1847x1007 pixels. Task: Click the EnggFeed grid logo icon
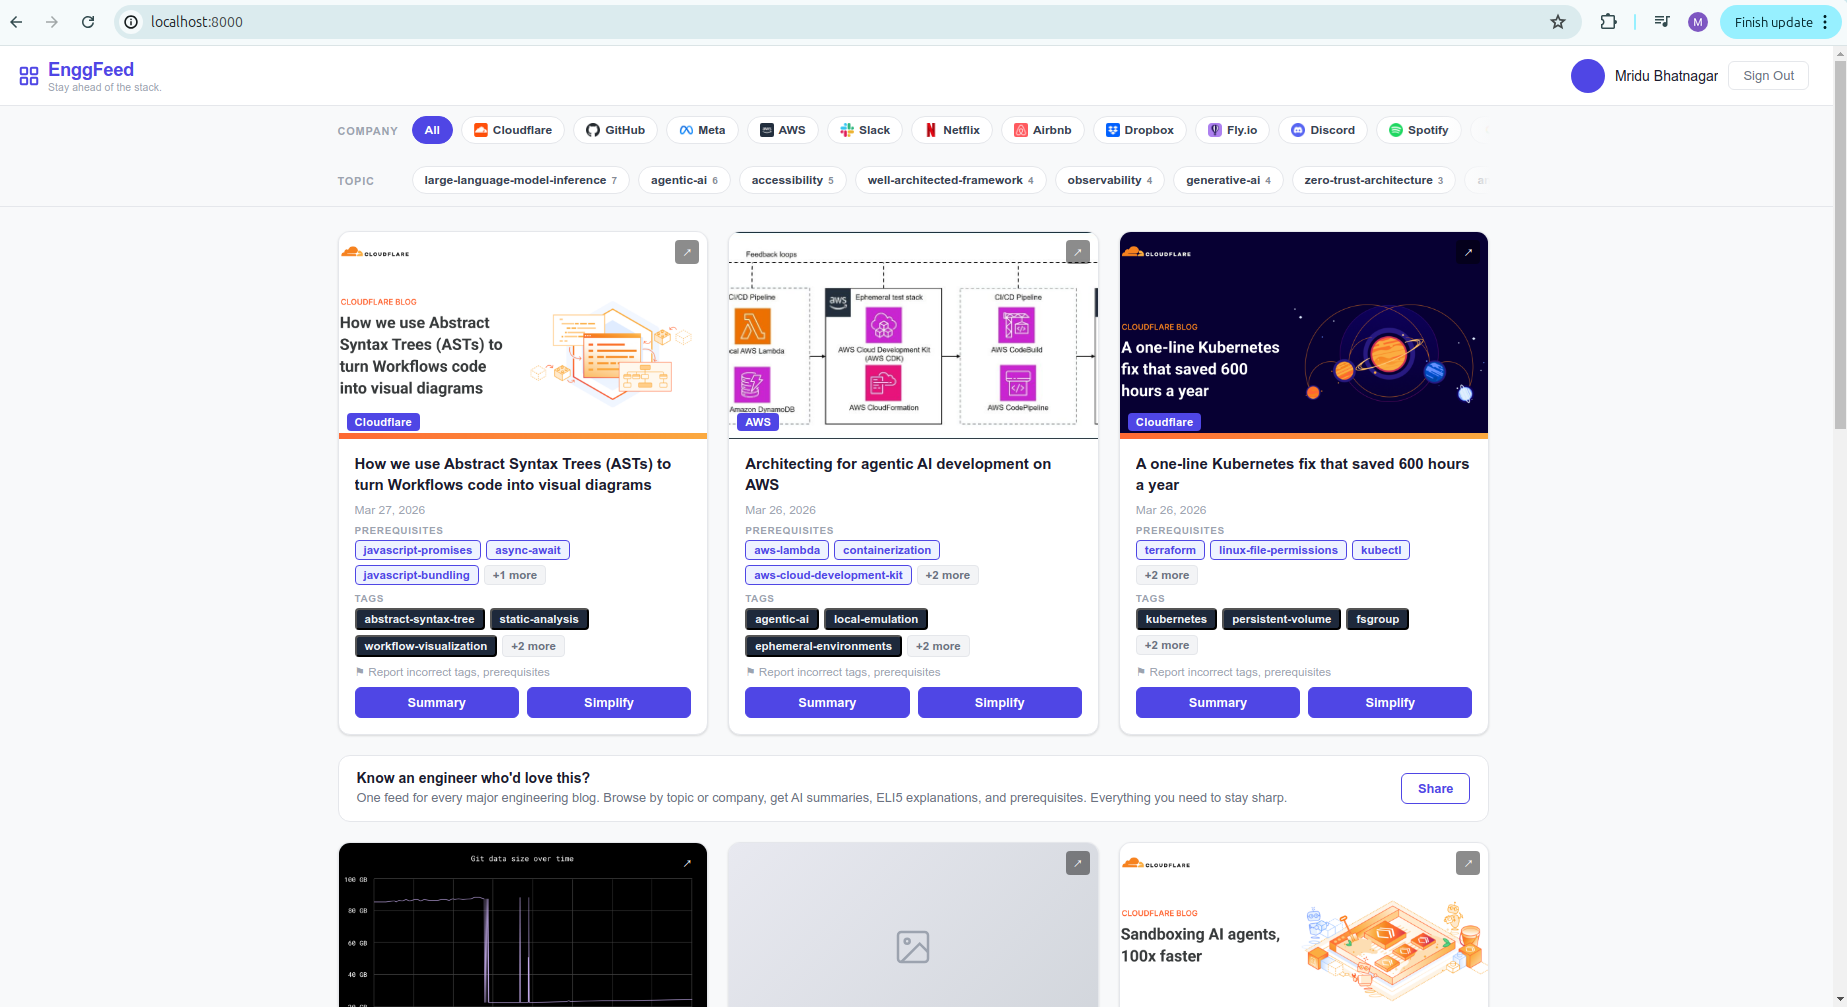[29, 76]
